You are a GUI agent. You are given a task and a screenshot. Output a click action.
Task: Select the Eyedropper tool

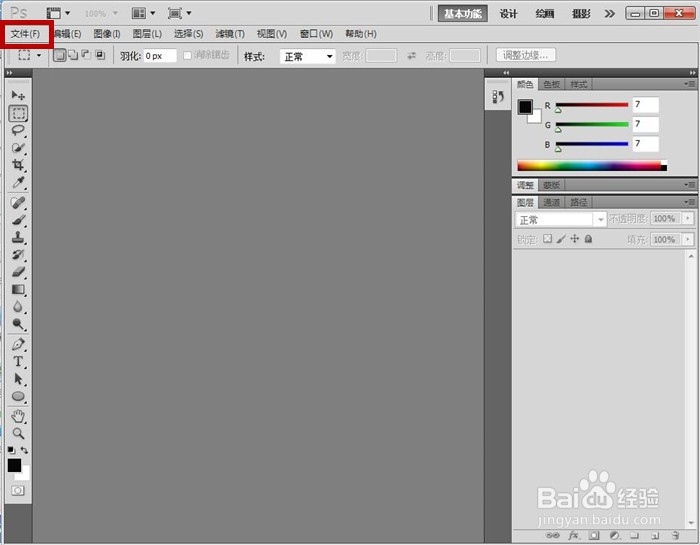pos(18,182)
